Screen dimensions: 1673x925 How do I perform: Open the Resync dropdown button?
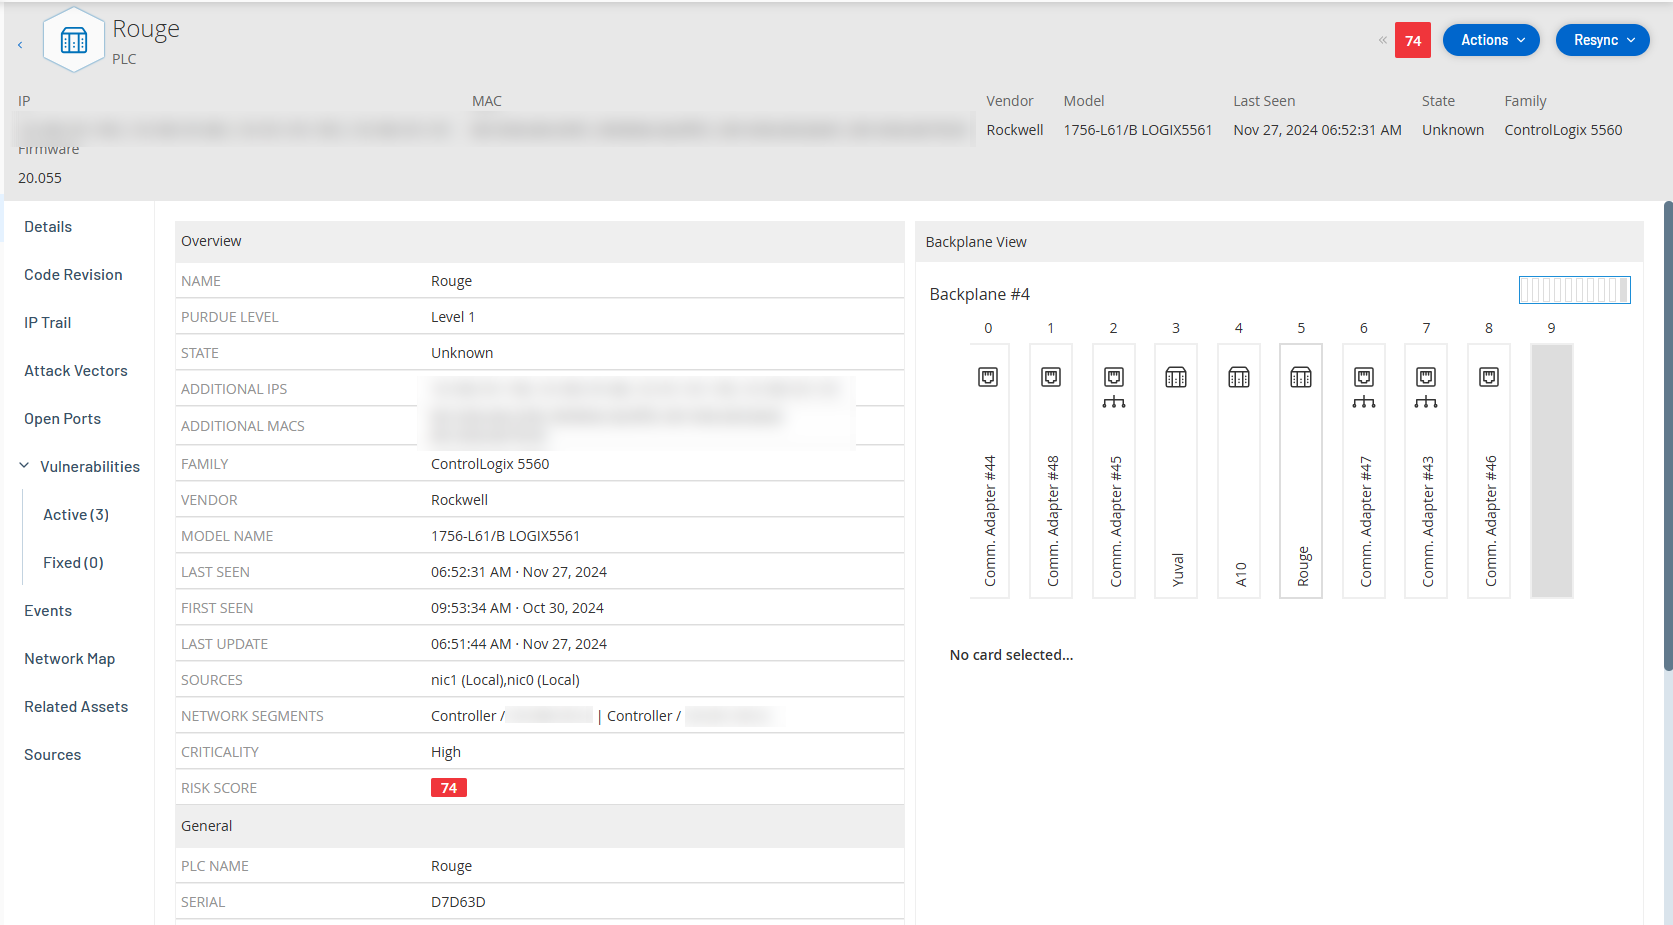point(1602,40)
